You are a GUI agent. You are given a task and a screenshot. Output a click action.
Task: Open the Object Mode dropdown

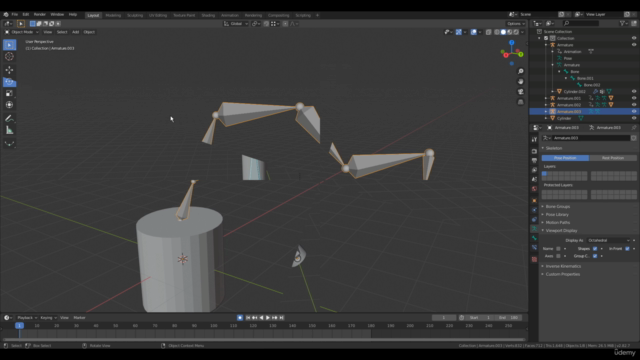[x=22, y=32]
